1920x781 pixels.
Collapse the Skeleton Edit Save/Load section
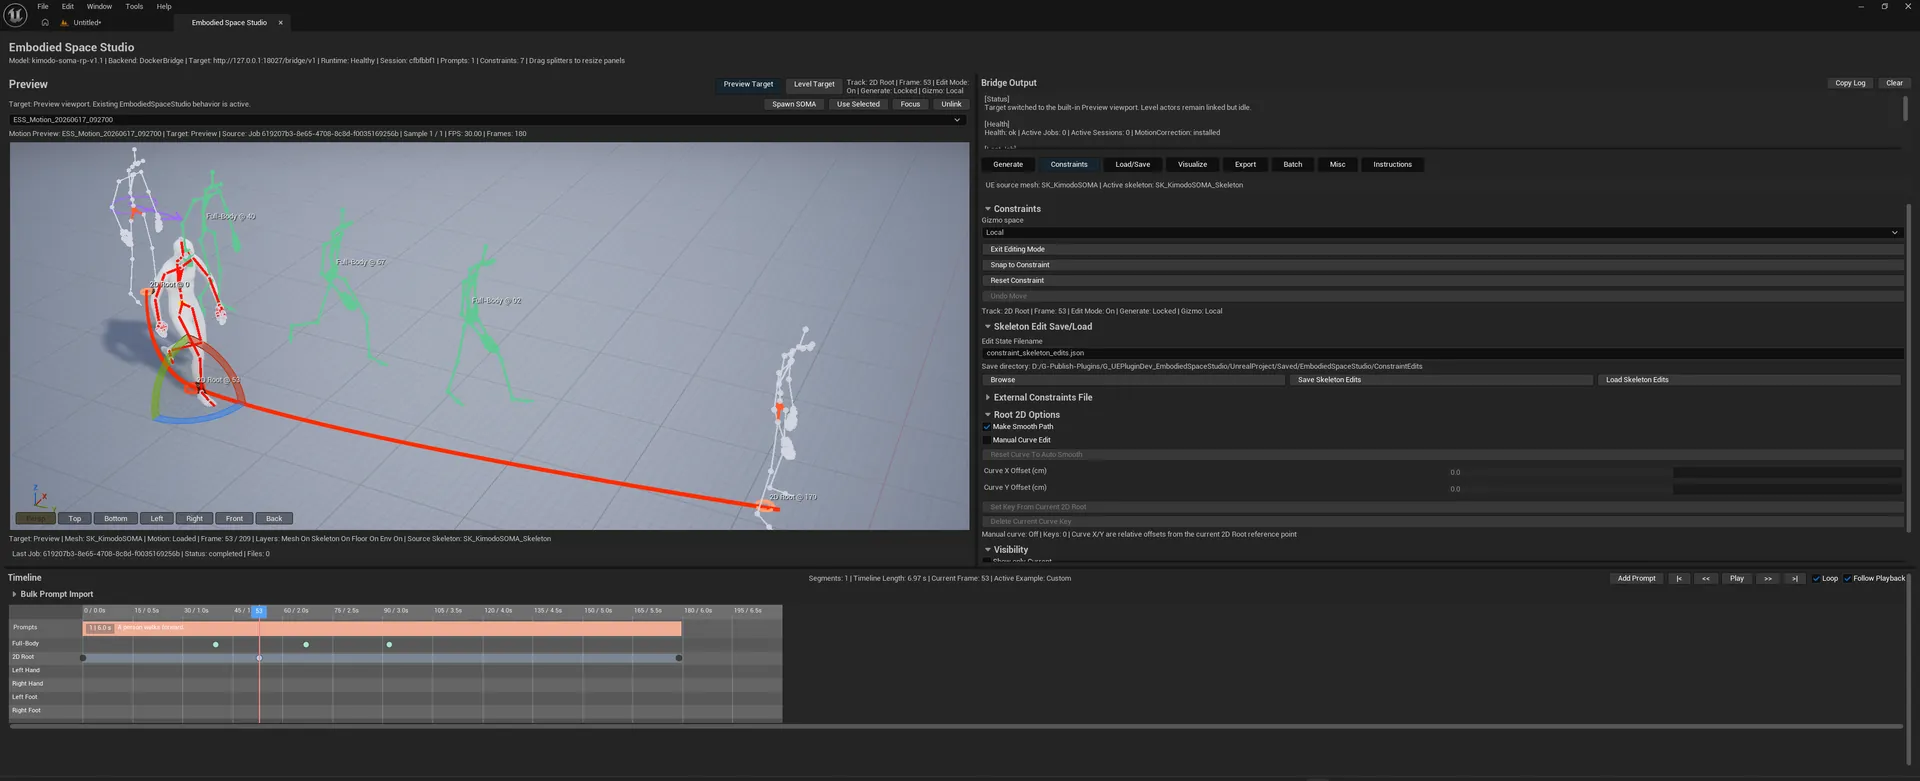[x=988, y=327]
